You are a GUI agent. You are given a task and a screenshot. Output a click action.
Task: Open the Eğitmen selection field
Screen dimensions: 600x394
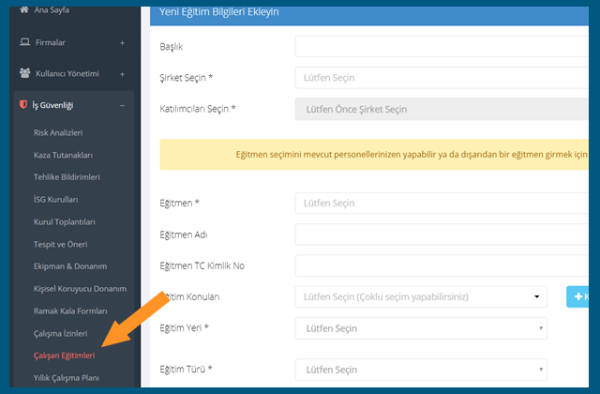442,203
